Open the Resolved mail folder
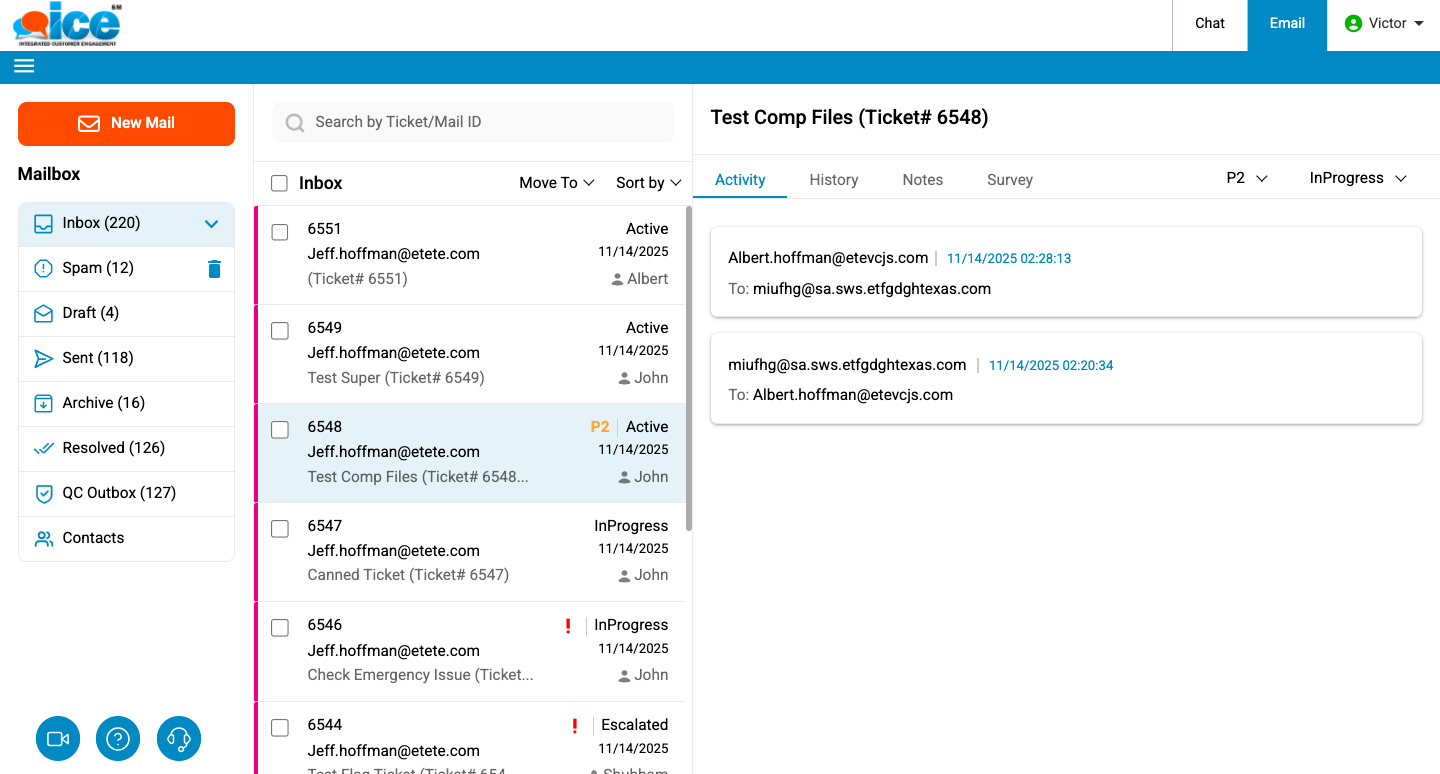Viewport: 1440px width, 774px height. coord(113,448)
